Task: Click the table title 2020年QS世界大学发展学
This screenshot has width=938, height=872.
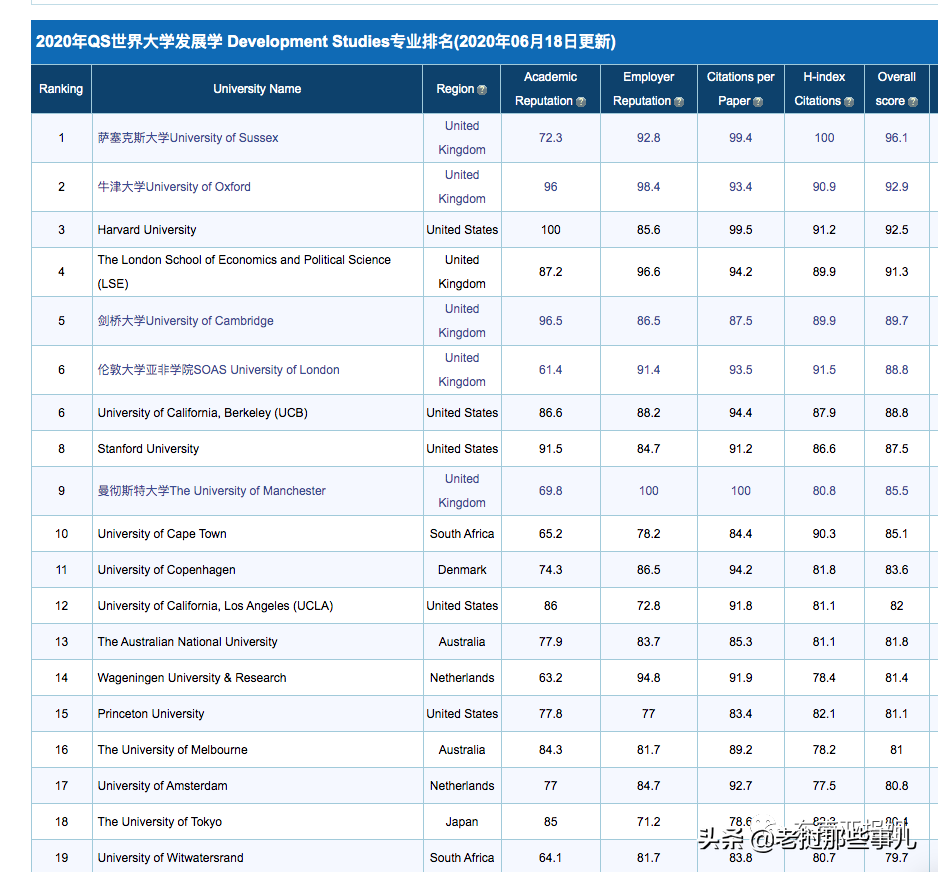Action: click(325, 41)
